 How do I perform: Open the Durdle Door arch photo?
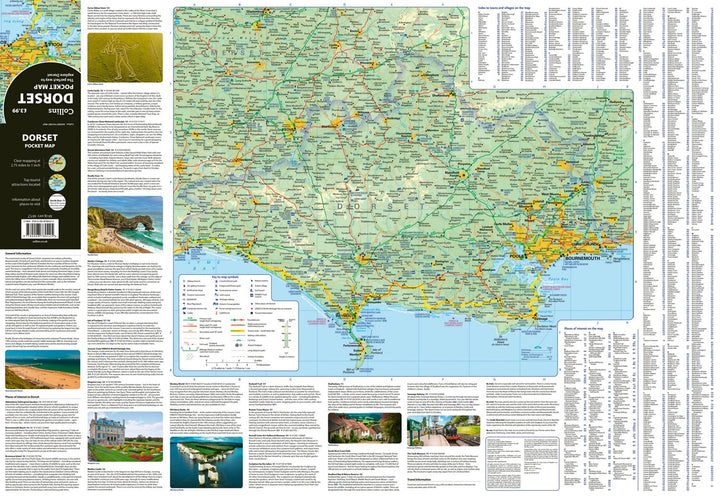click(x=125, y=225)
